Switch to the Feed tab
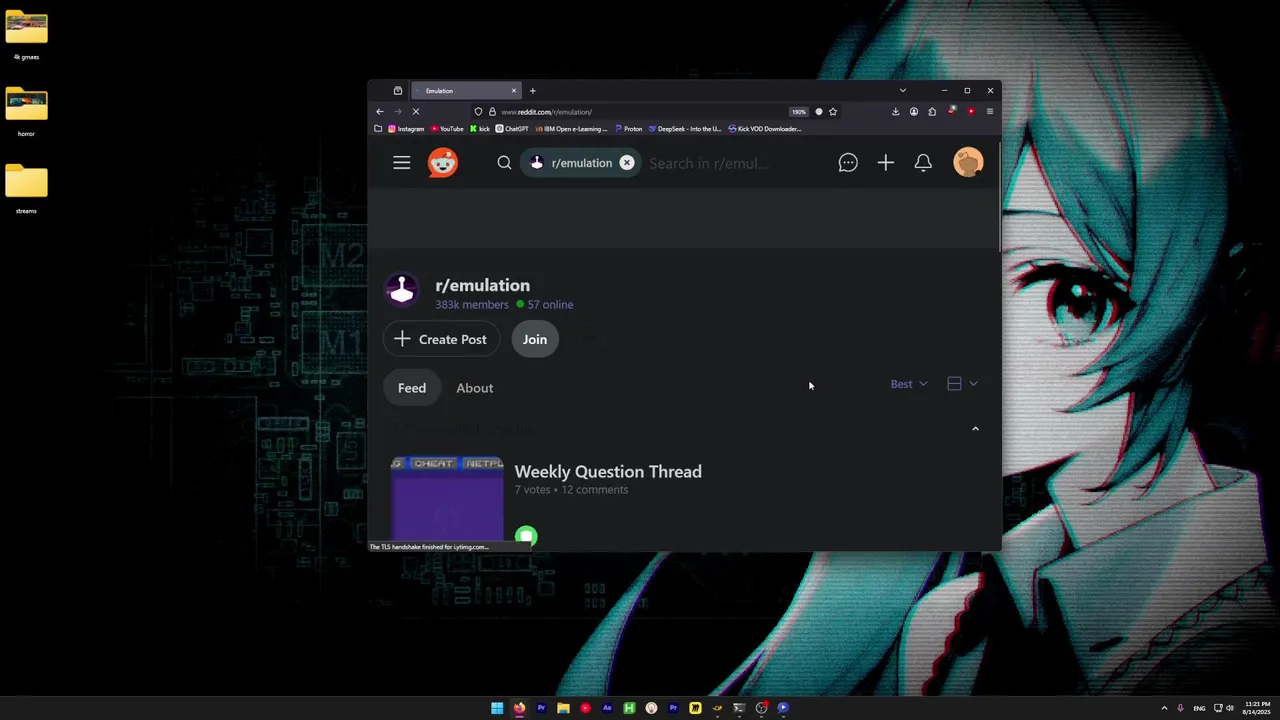This screenshot has width=1280, height=720. point(412,388)
